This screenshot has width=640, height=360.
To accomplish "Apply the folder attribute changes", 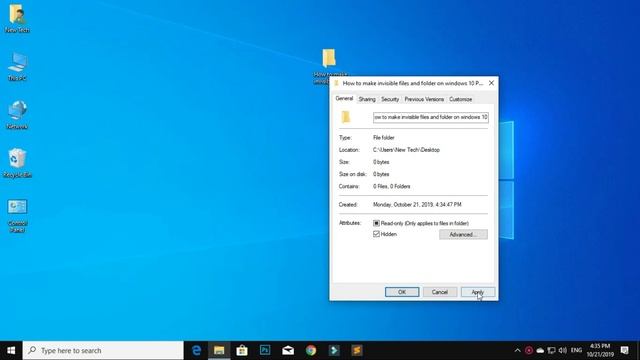I will click(478, 292).
